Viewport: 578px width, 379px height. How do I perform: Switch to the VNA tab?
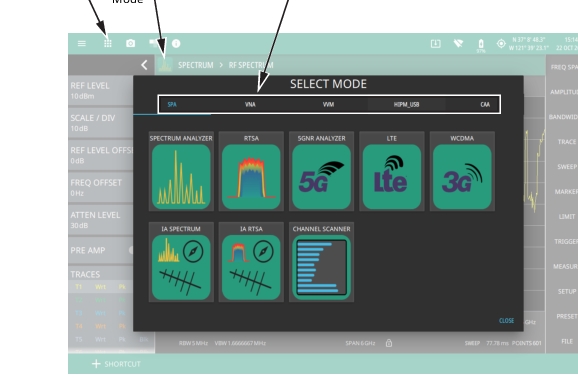[250, 104]
